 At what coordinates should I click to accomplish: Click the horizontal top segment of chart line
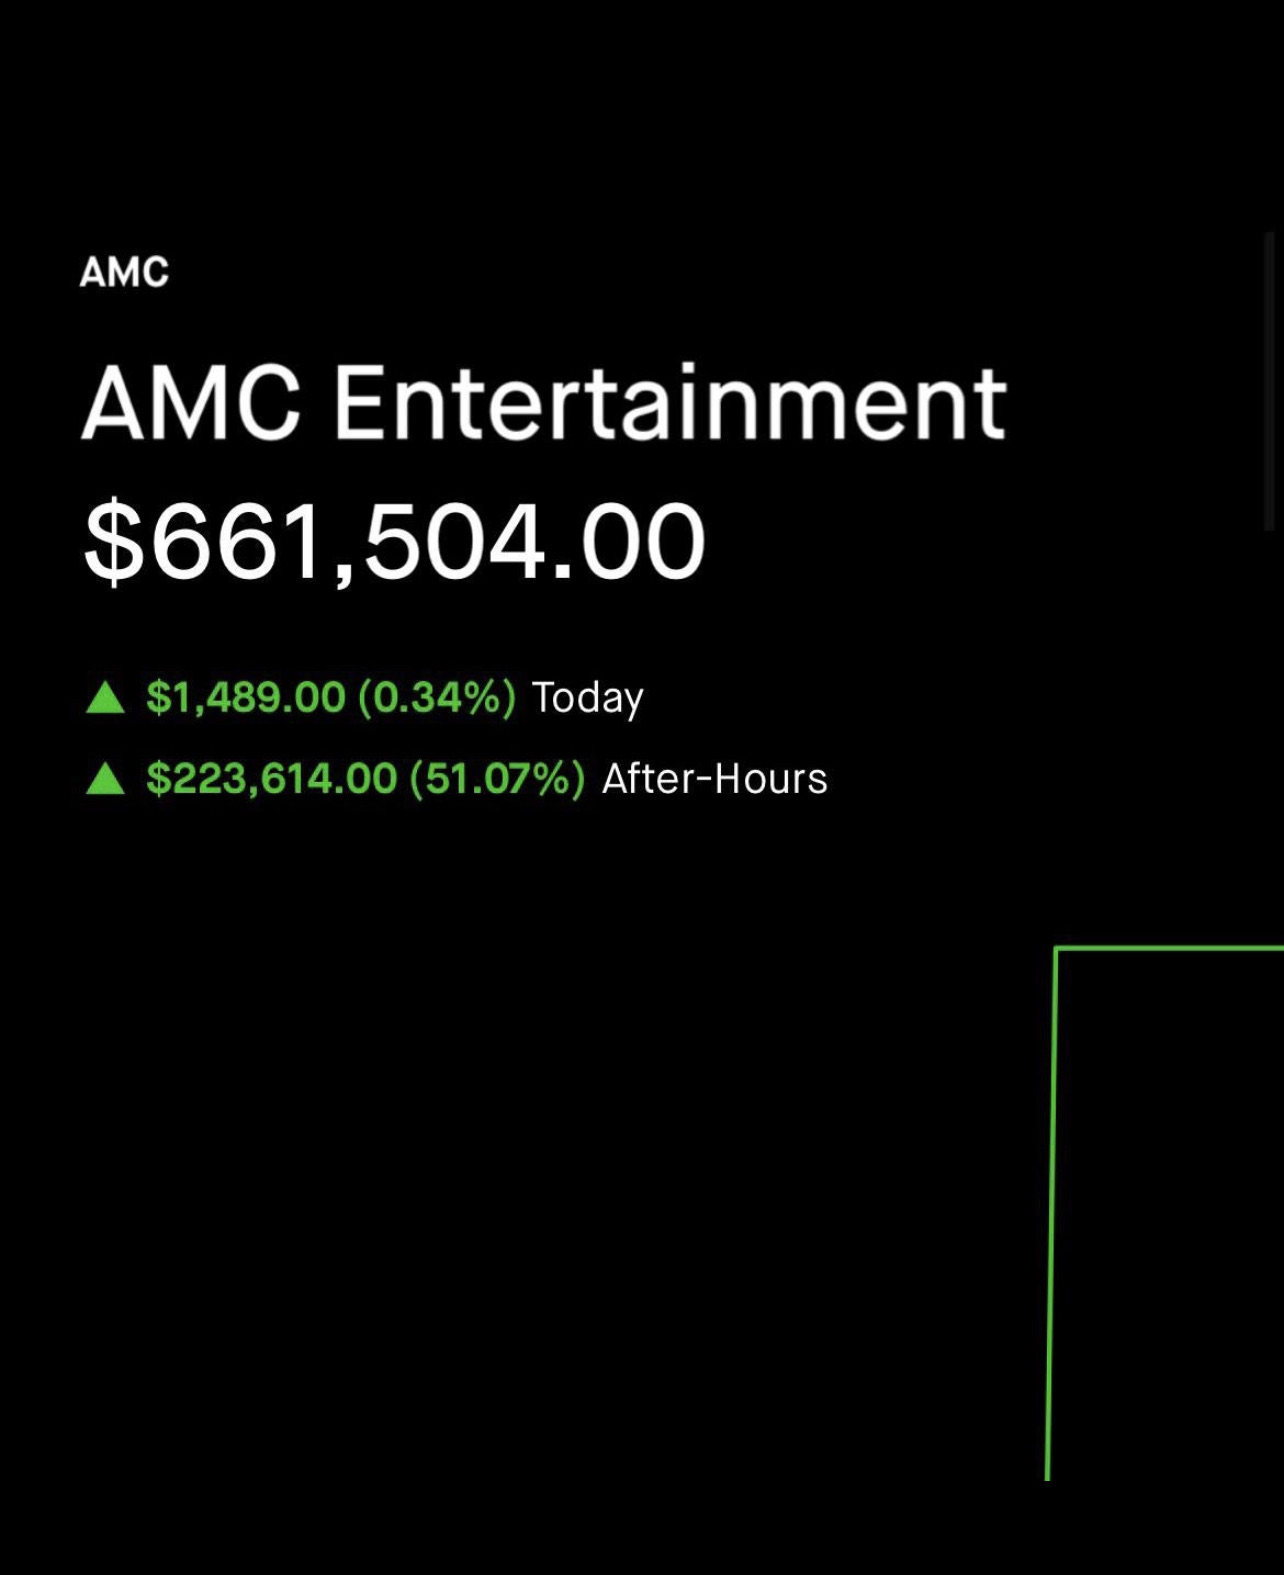tap(1170, 948)
